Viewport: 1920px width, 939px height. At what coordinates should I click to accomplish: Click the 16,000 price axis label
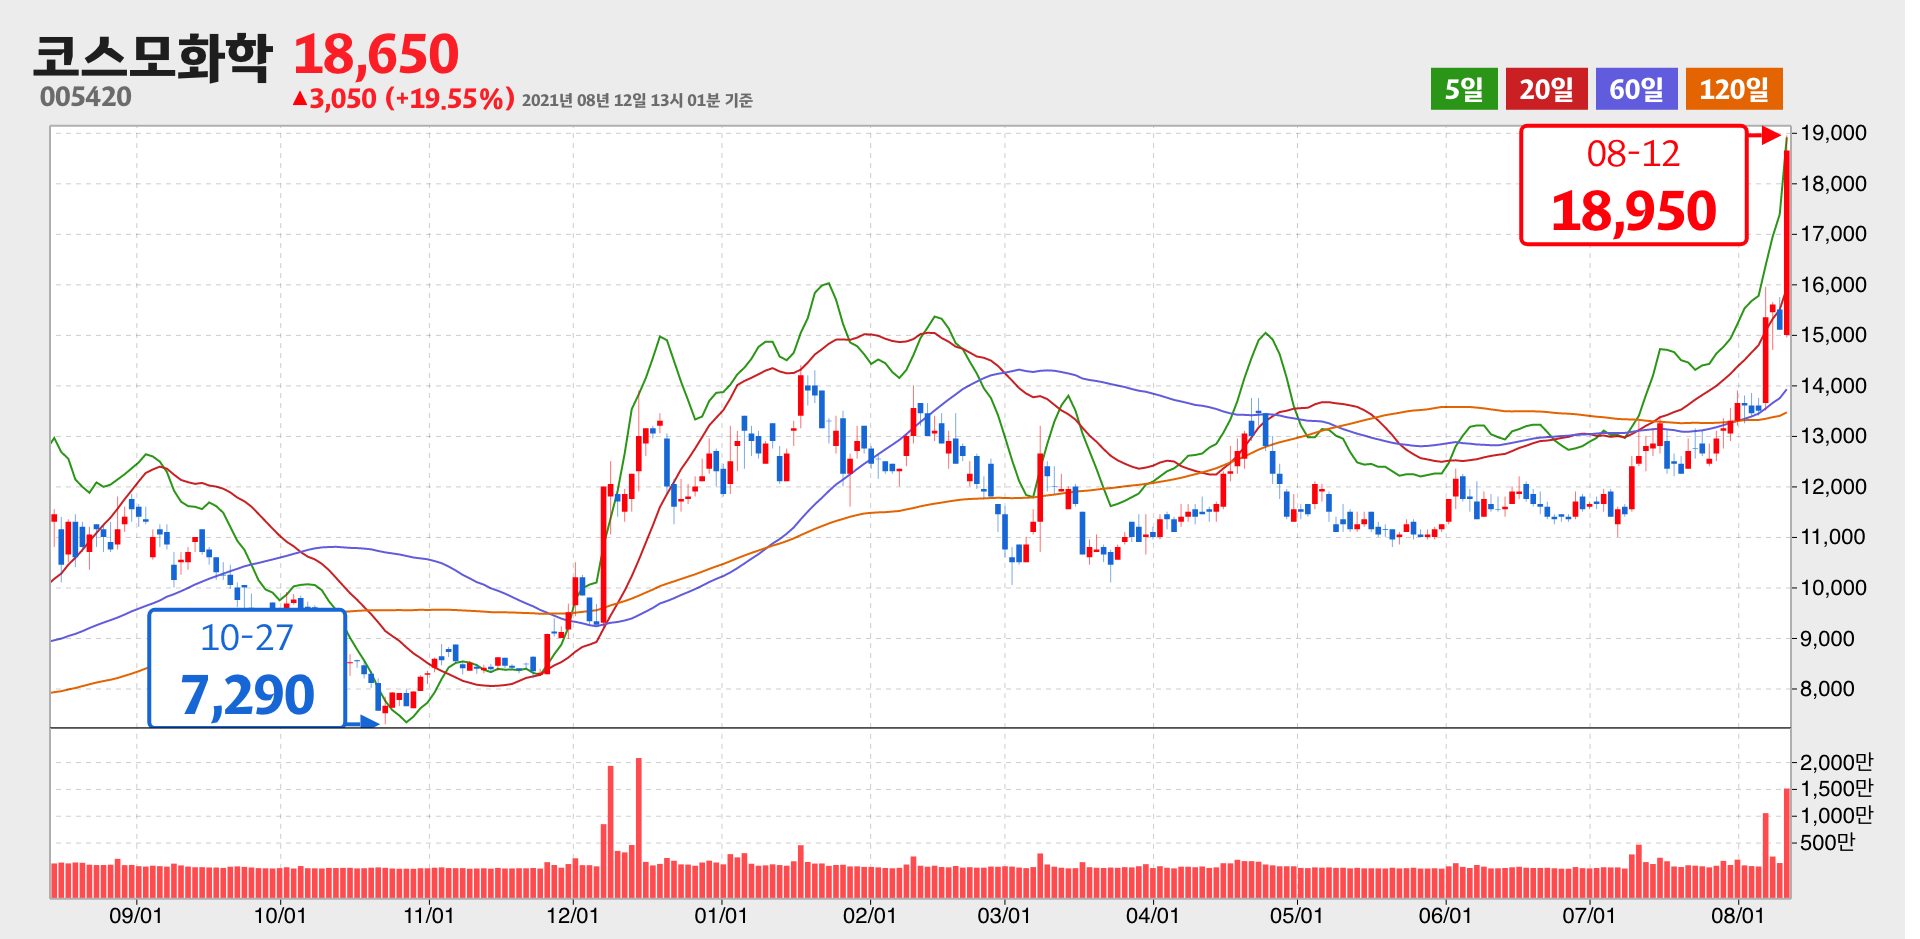[x=1833, y=284]
